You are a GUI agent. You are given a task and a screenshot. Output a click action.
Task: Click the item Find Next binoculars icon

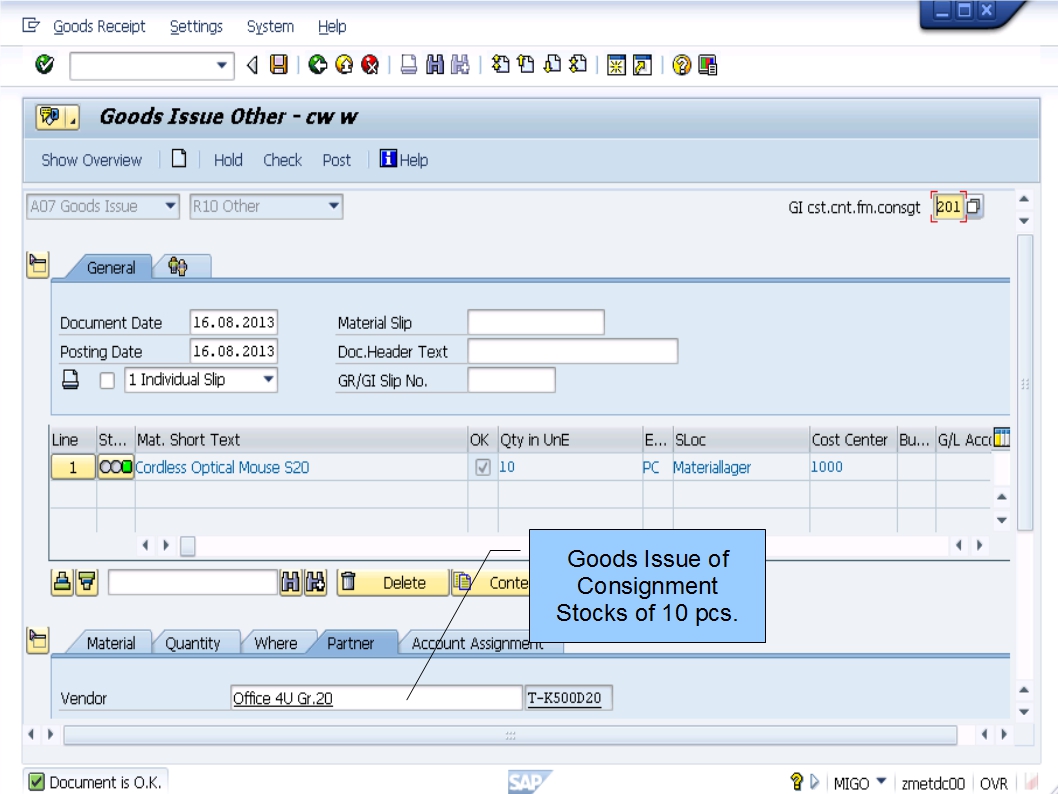tap(316, 582)
